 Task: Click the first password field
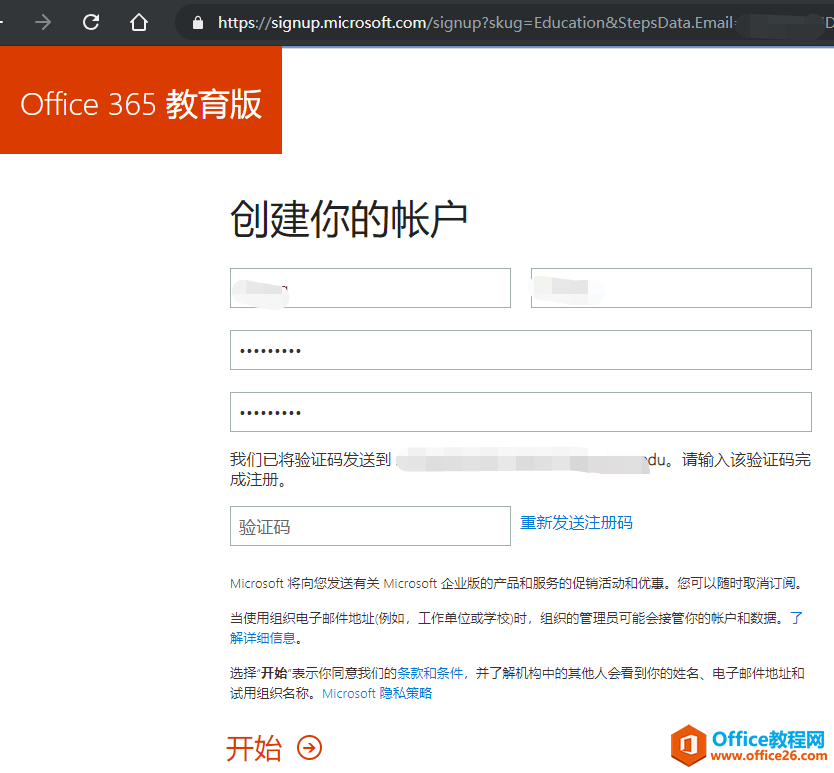pyautogui.click(x=521, y=350)
